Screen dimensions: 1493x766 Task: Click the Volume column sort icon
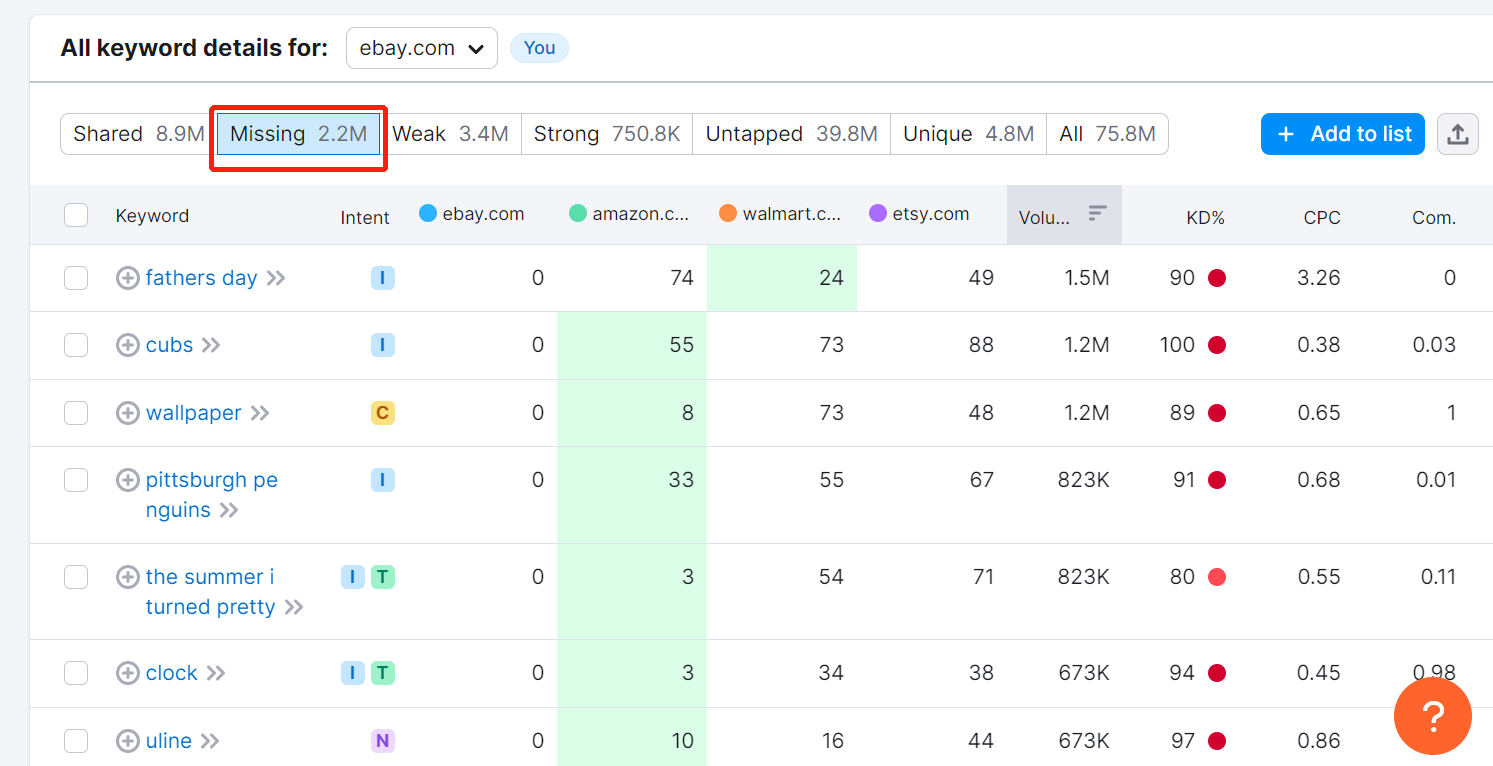1097,213
